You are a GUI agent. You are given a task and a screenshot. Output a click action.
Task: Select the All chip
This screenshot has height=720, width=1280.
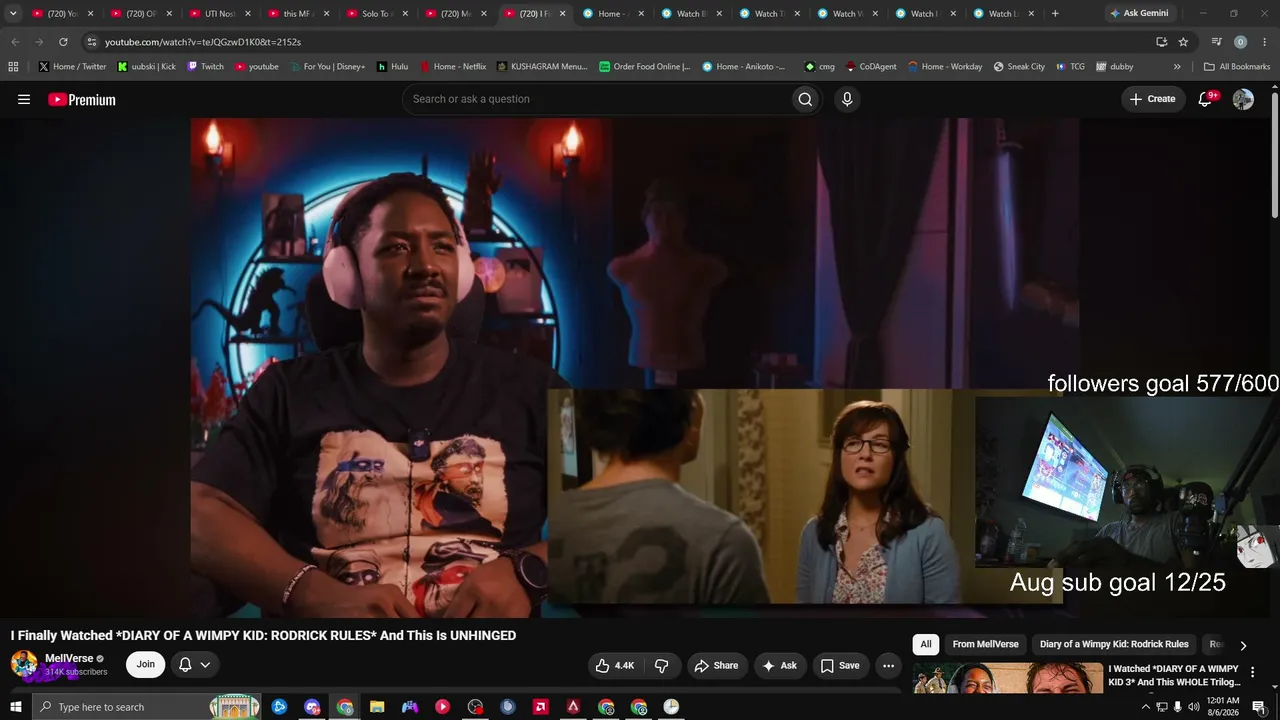click(x=926, y=644)
